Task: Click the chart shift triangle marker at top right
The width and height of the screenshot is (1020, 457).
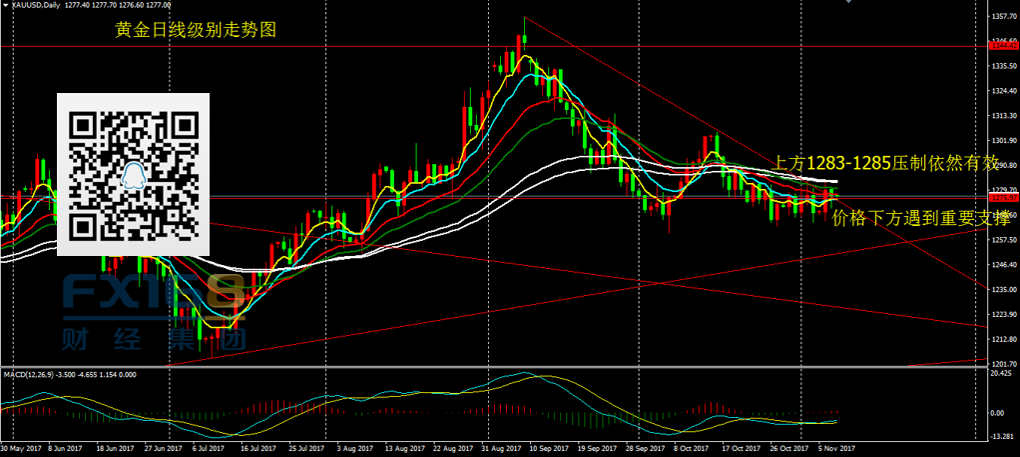Action: coord(850,4)
